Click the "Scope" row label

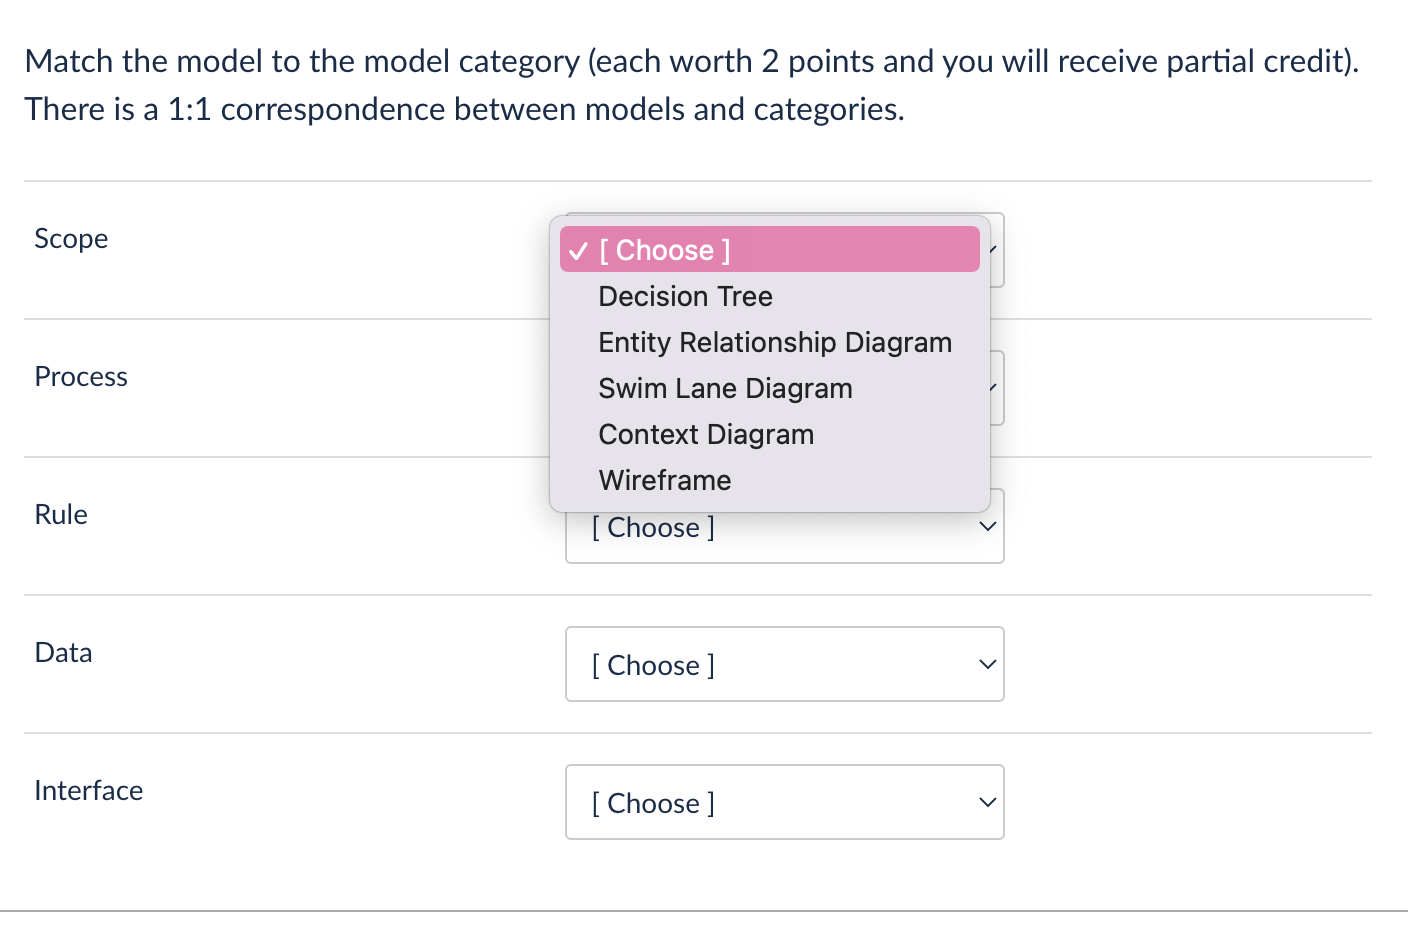click(71, 239)
